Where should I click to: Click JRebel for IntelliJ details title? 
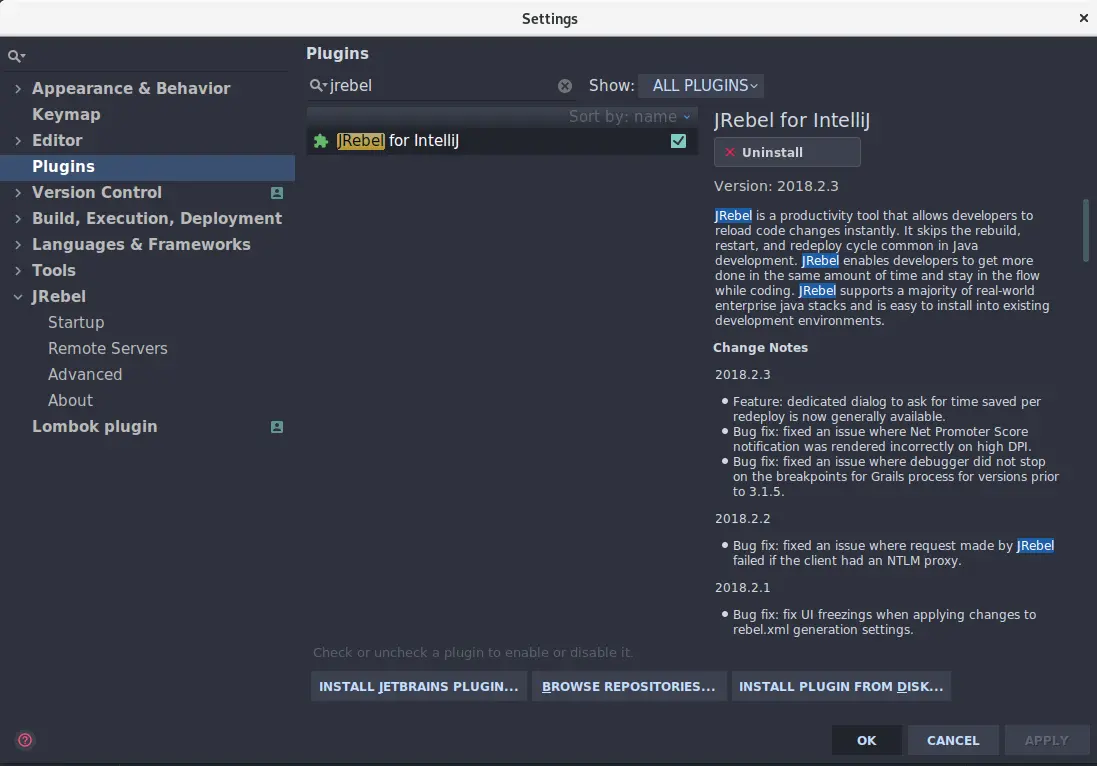click(x=792, y=120)
